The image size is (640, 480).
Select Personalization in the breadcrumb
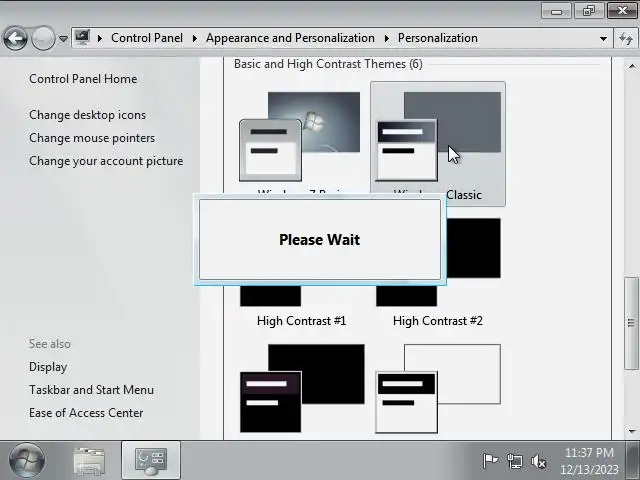point(438,38)
